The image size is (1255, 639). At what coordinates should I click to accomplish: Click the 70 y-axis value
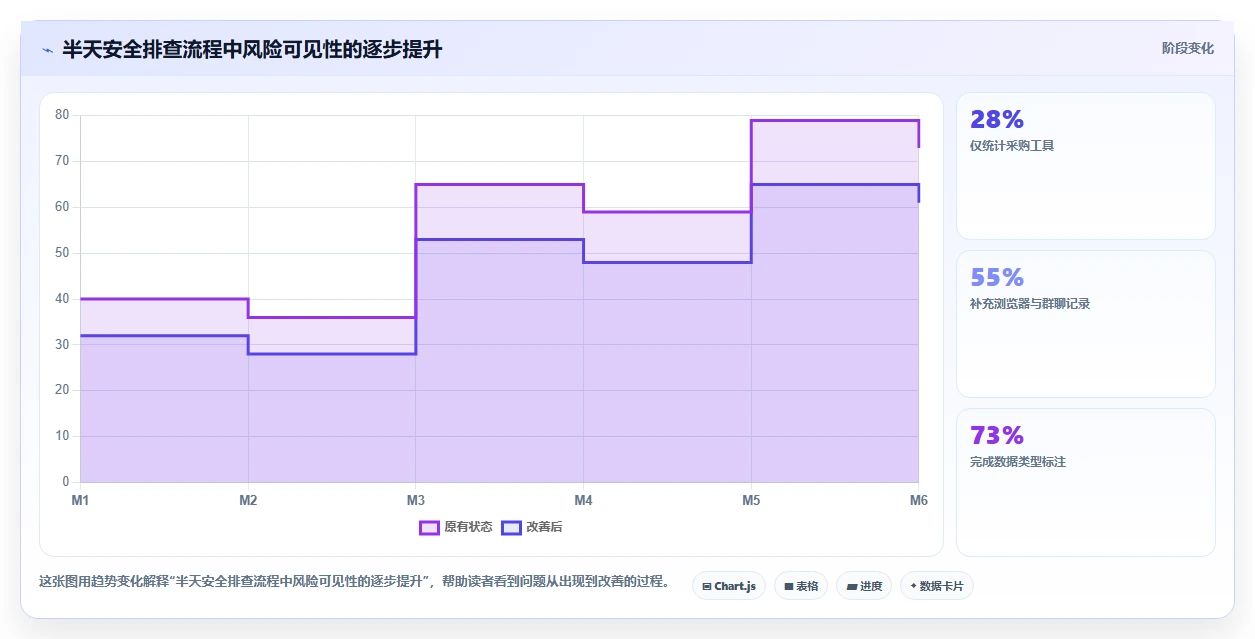point(62,161)
